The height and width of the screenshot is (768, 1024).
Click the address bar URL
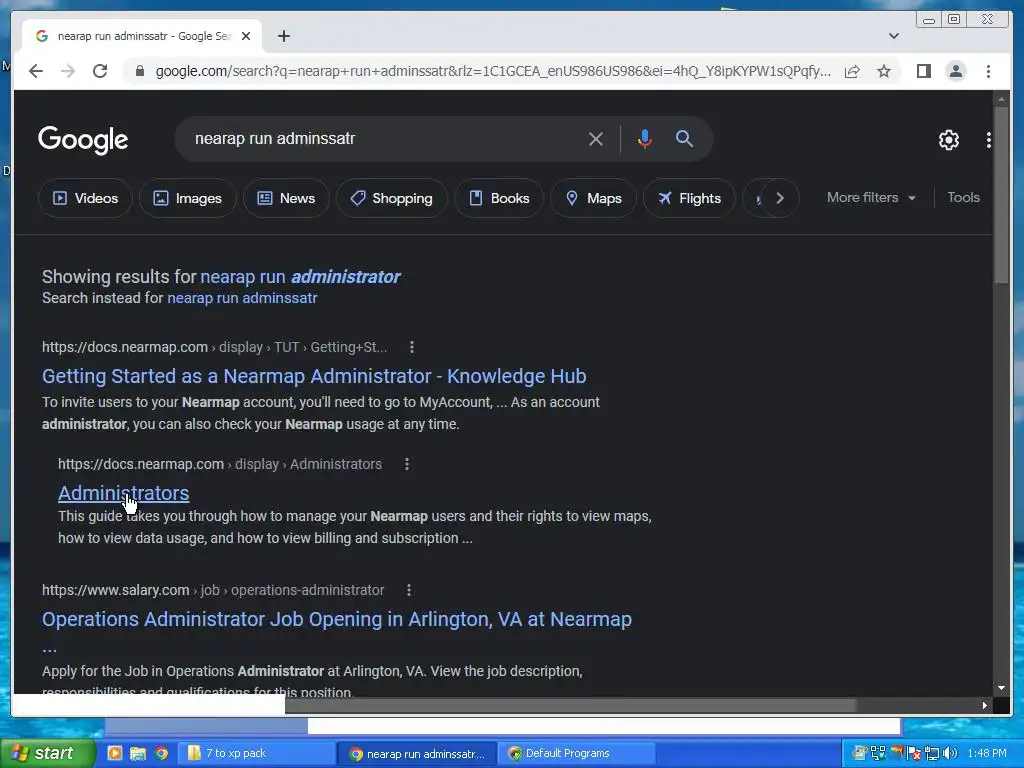tap(493, 71)
